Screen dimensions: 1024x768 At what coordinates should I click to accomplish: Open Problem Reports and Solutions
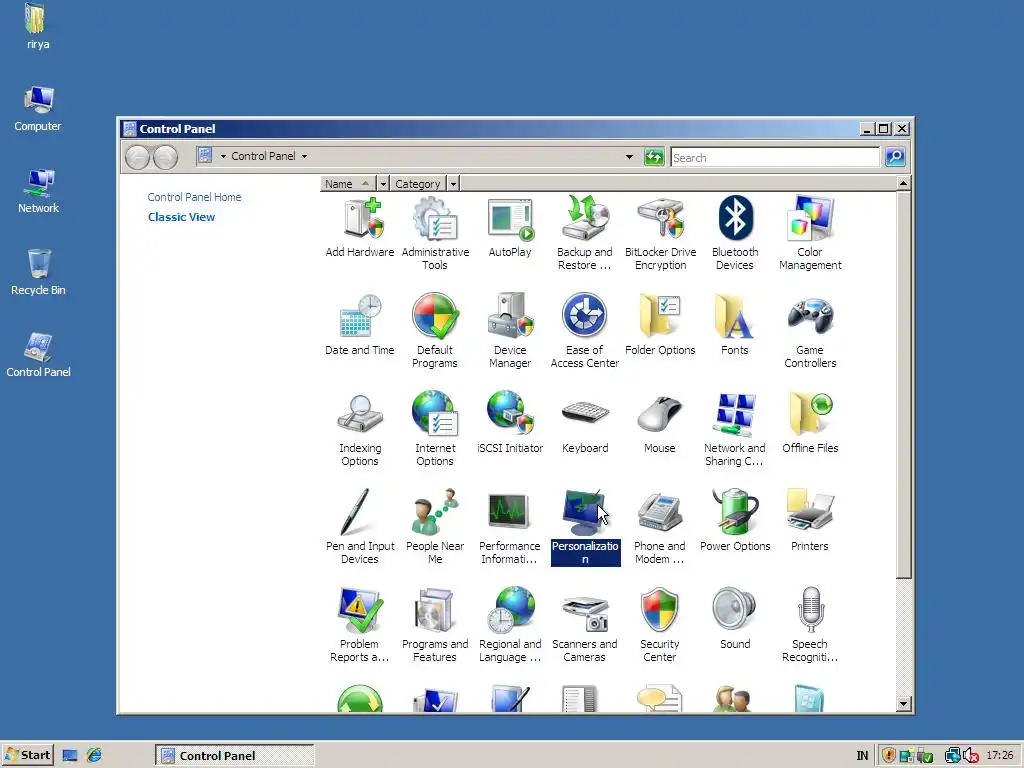point(360,625)
